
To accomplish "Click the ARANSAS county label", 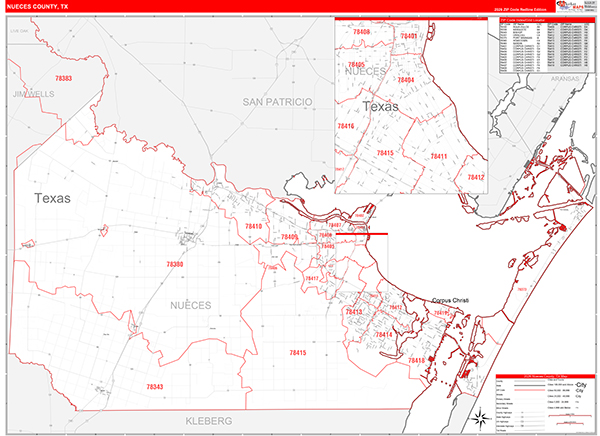I will (x=564, y=78).
